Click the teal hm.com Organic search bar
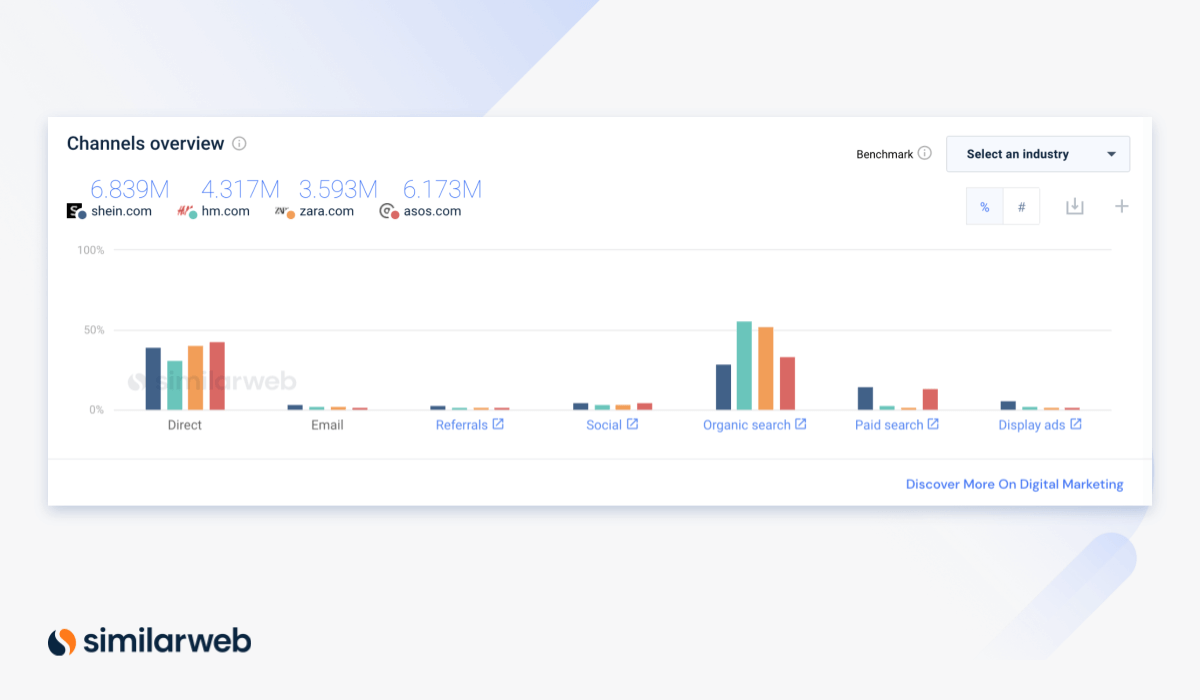This screenshot has width=1200, height=700. (744, 366)
